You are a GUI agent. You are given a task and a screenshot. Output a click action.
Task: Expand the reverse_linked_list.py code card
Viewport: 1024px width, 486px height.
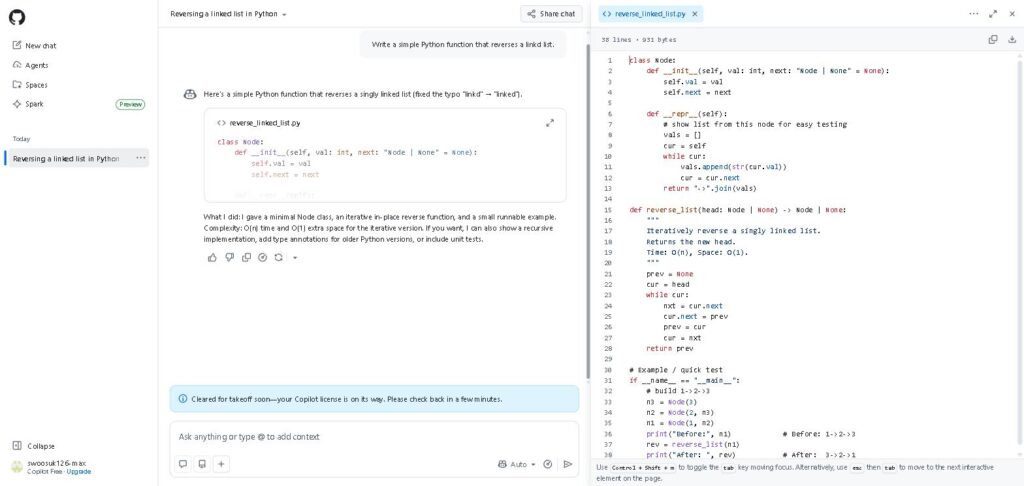click(x=550, y=123)
